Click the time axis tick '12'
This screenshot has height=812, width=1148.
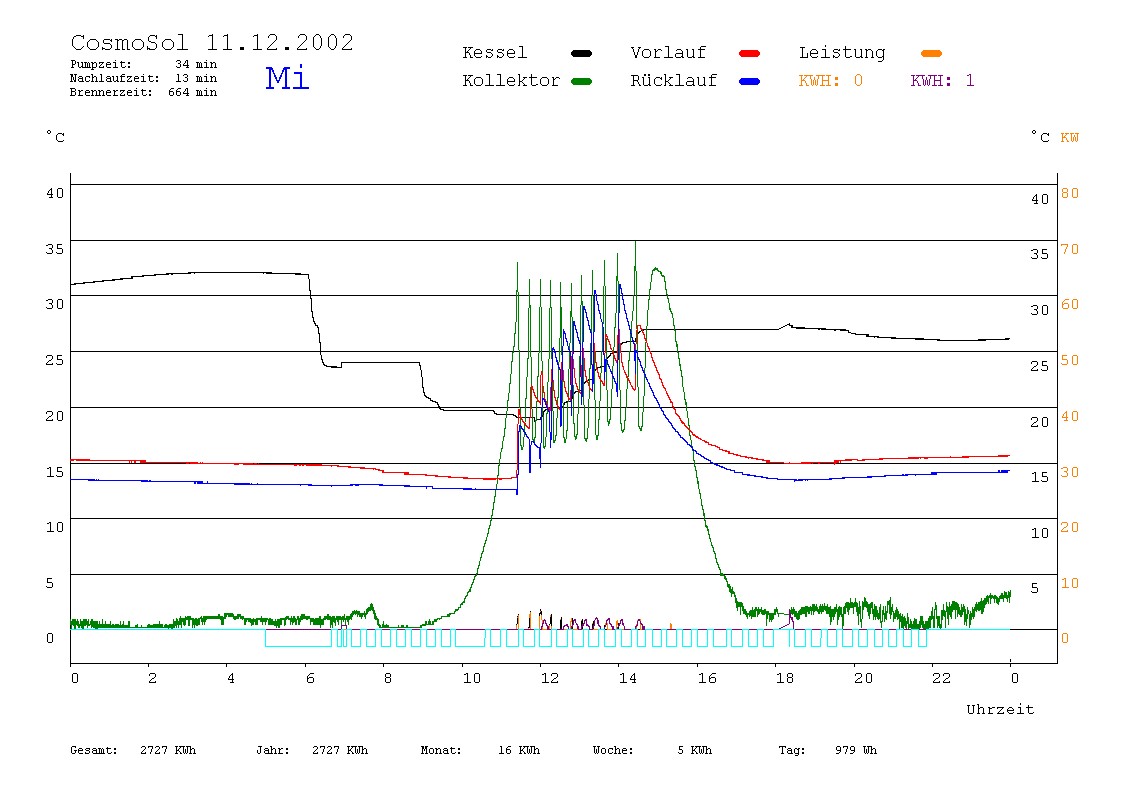549,679
